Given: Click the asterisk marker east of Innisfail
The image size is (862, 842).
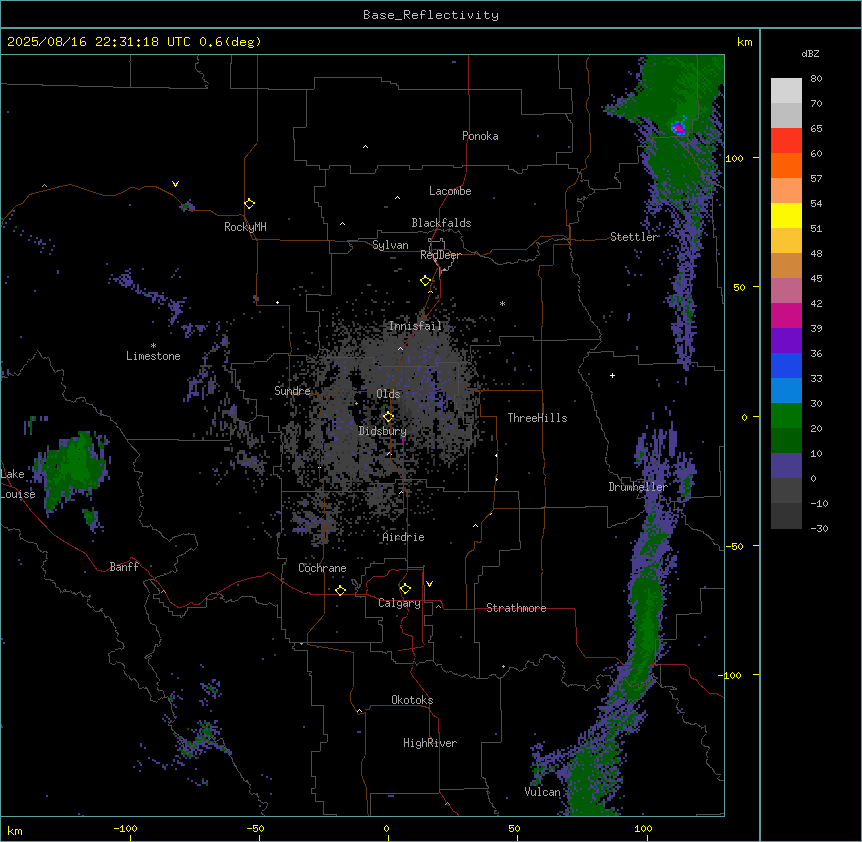Looking at the screenshot, I should coord(502,303).
